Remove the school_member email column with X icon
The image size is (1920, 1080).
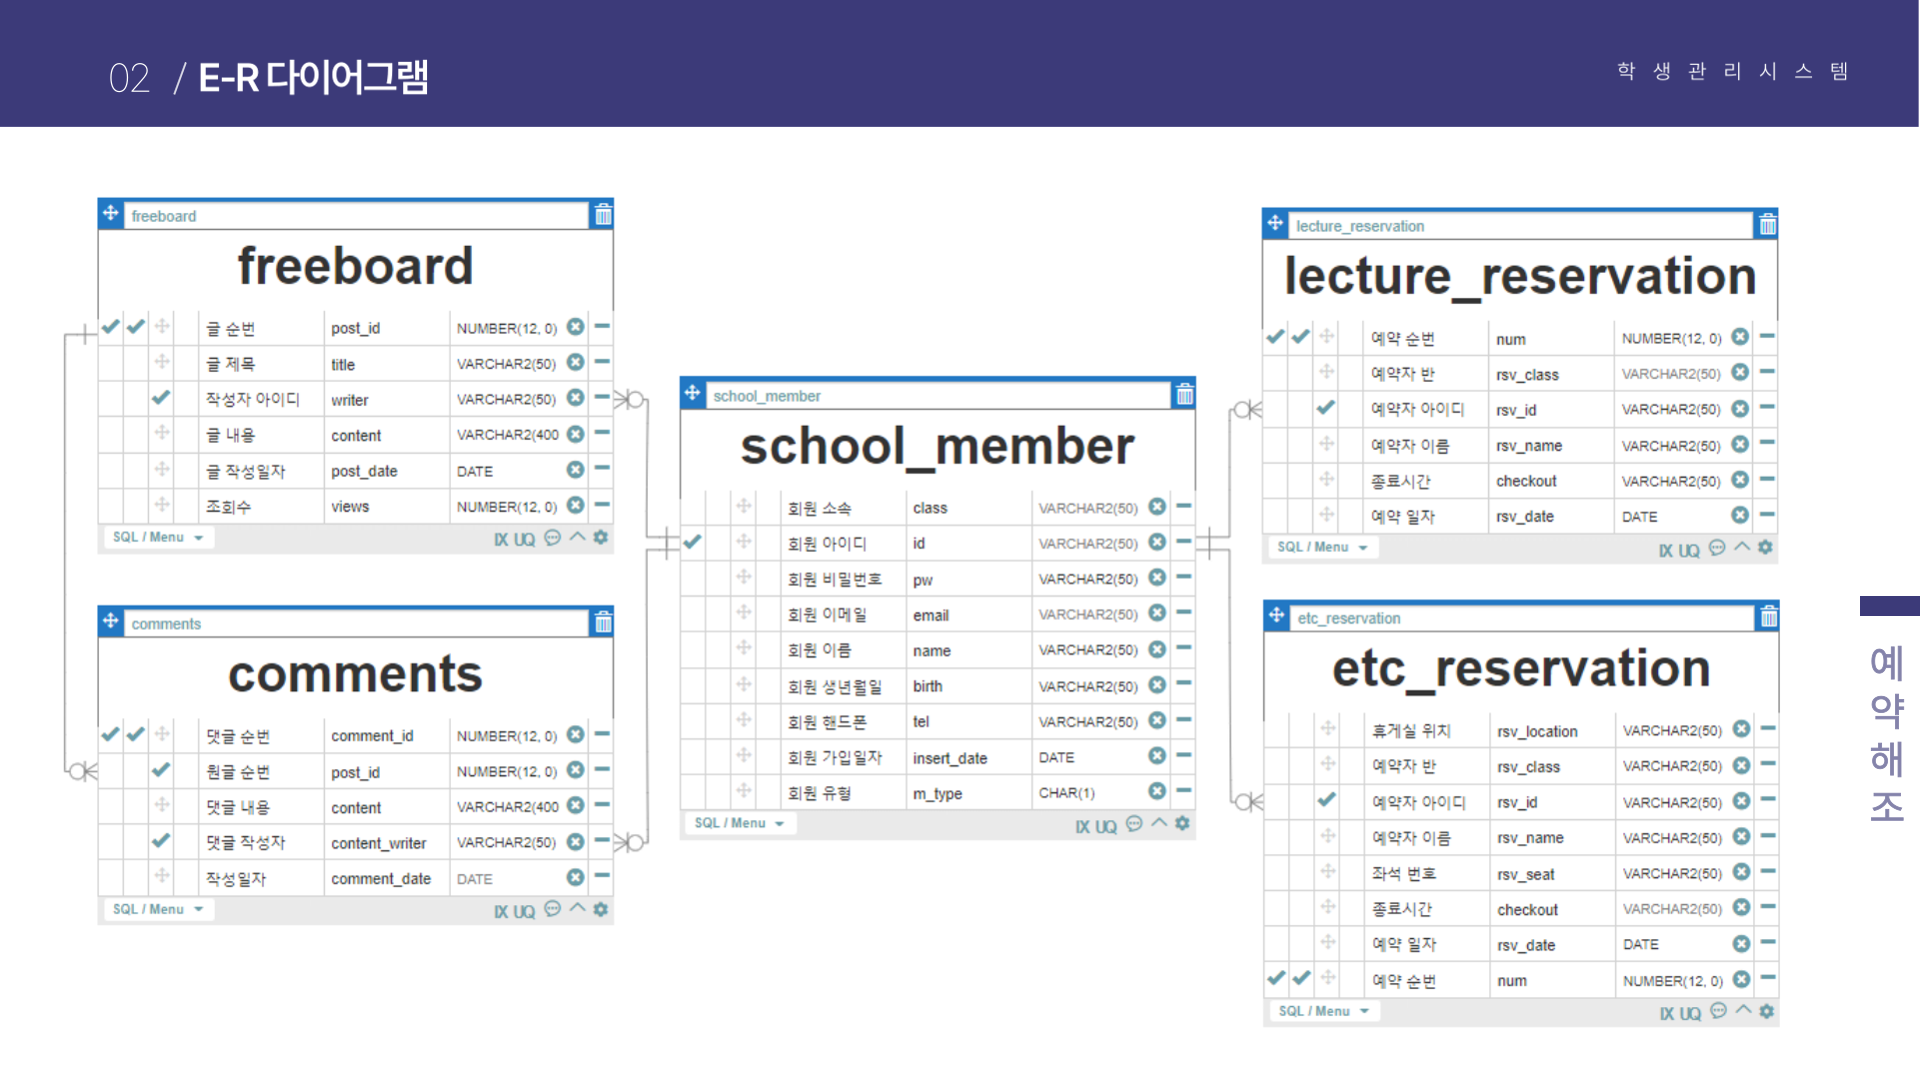(1157, 613)
